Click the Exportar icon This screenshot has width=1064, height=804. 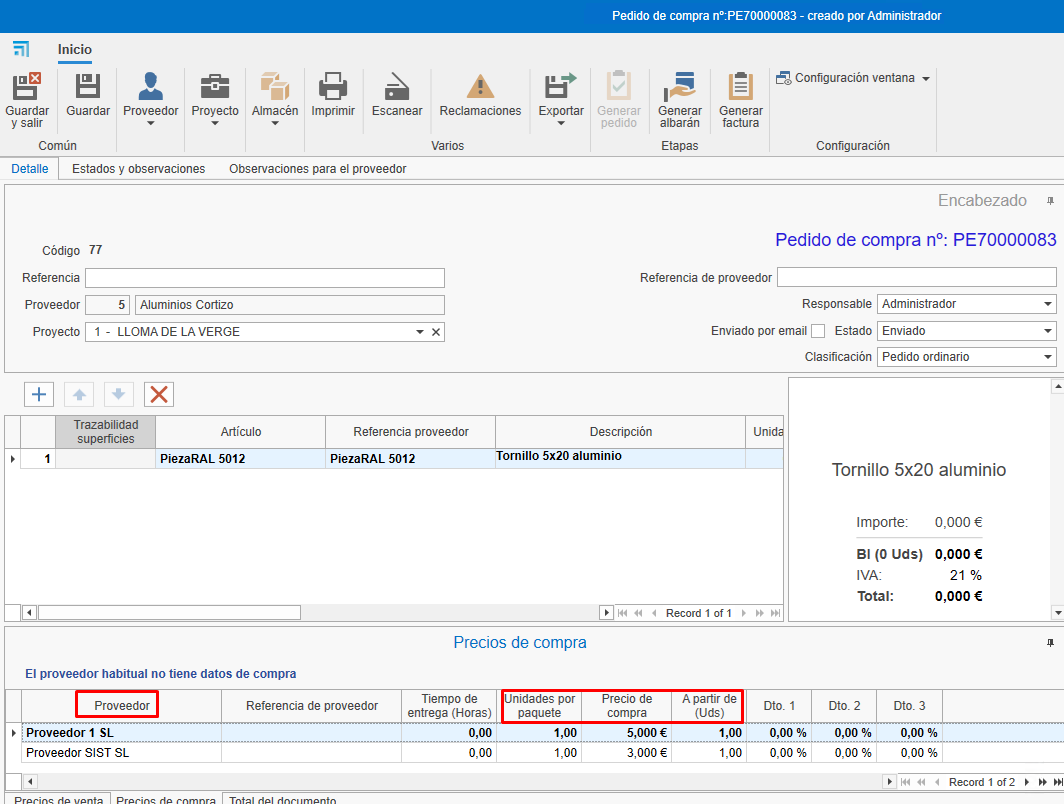click(560, 87)
